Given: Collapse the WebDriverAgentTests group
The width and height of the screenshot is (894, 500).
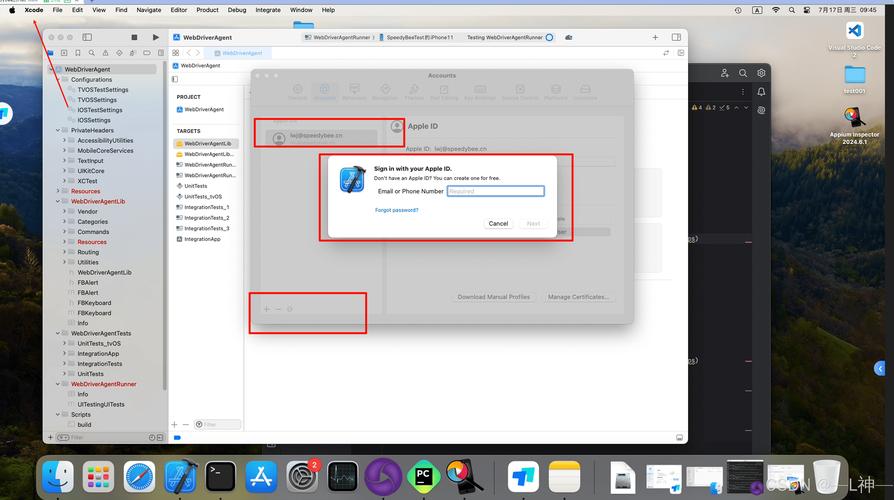Looking at the screenshot, I should coord(58,333).
